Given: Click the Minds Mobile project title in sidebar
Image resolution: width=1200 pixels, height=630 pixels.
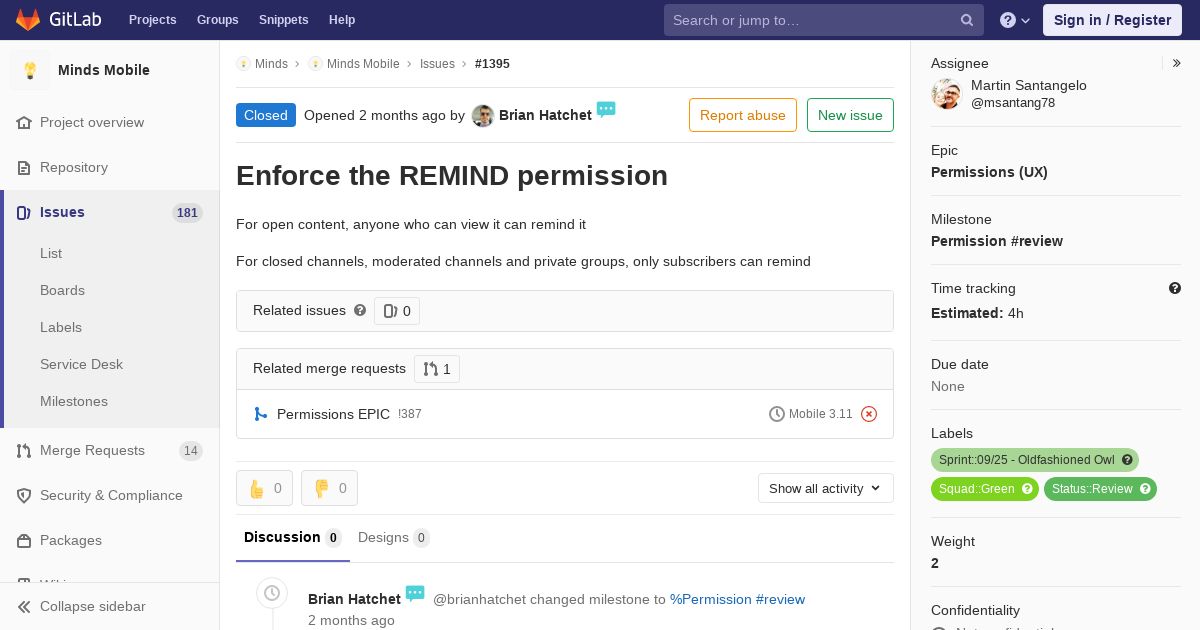Looking at the screenshot, I should (104, 70).
